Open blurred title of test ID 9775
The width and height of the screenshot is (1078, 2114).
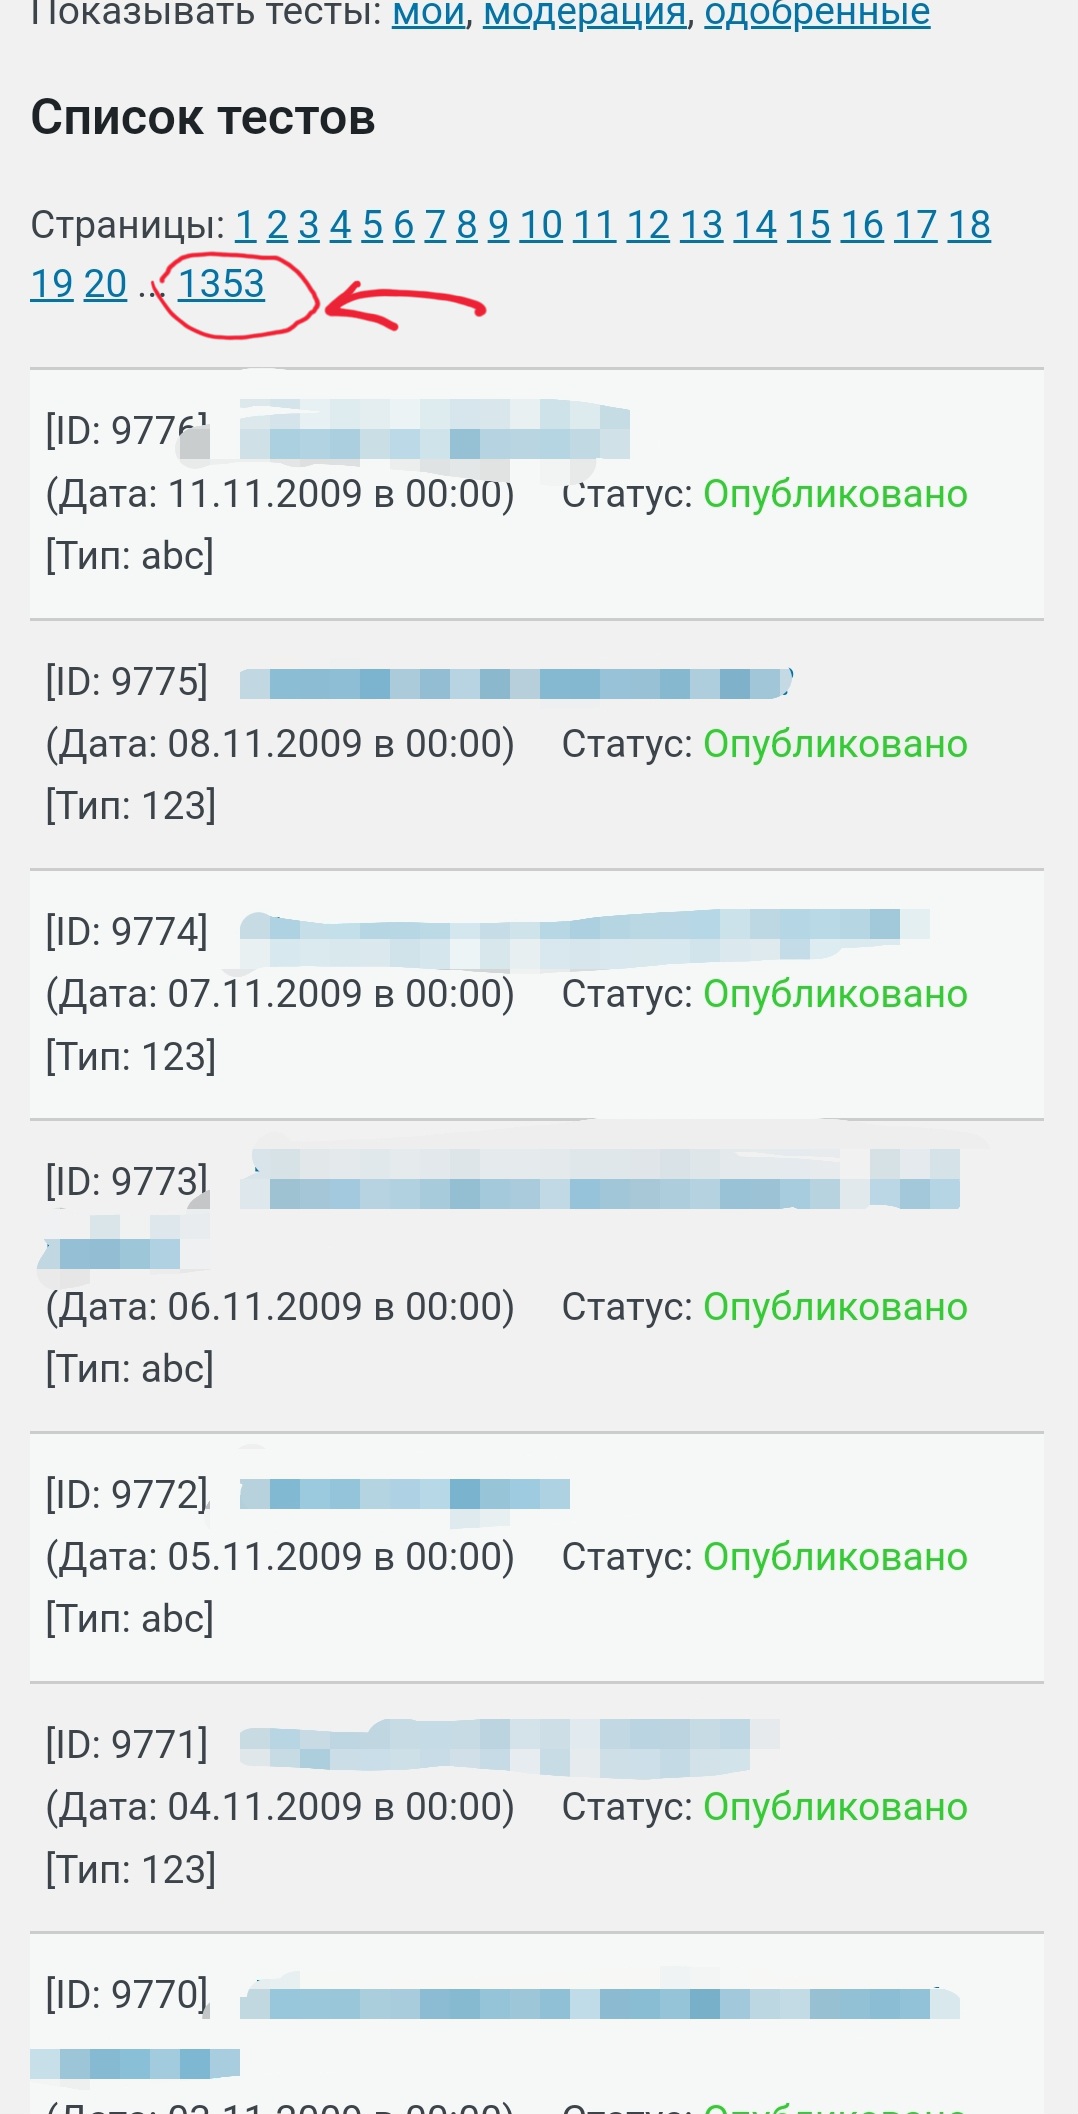pyautogui.click(x=514, y=684)
